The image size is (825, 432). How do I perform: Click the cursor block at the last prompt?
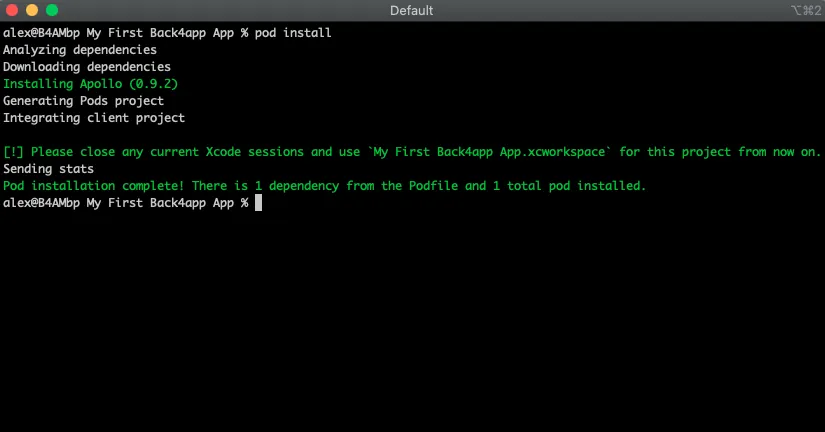[x=258, y=203]
